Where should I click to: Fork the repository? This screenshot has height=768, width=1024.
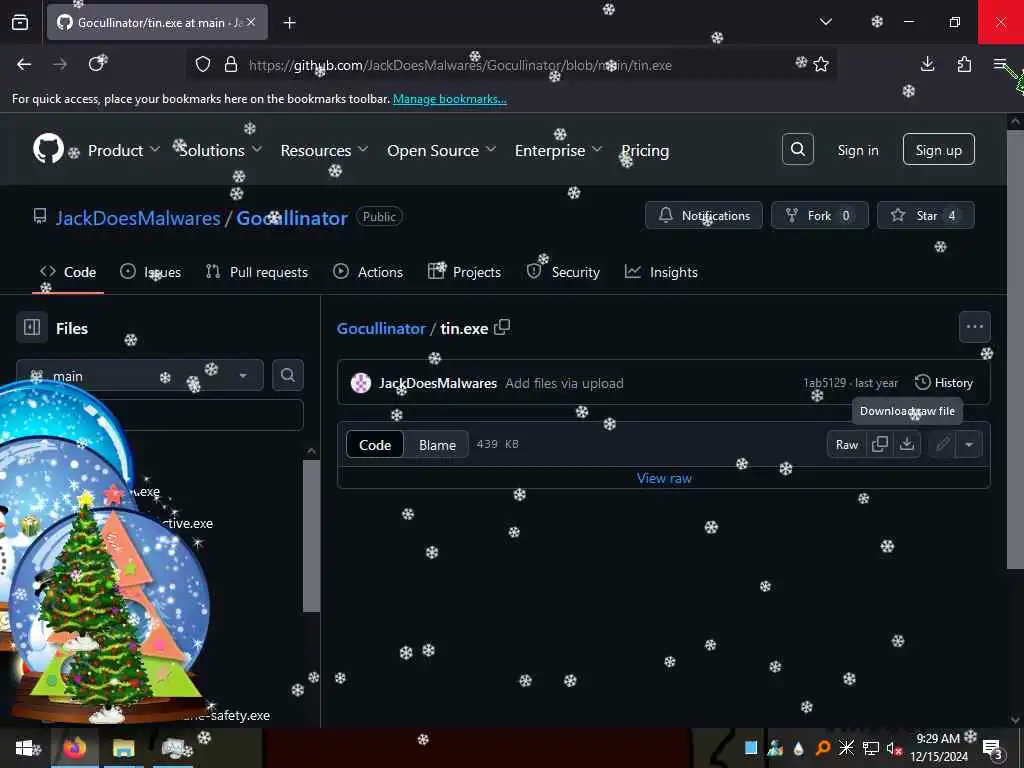tap(819, 215)
